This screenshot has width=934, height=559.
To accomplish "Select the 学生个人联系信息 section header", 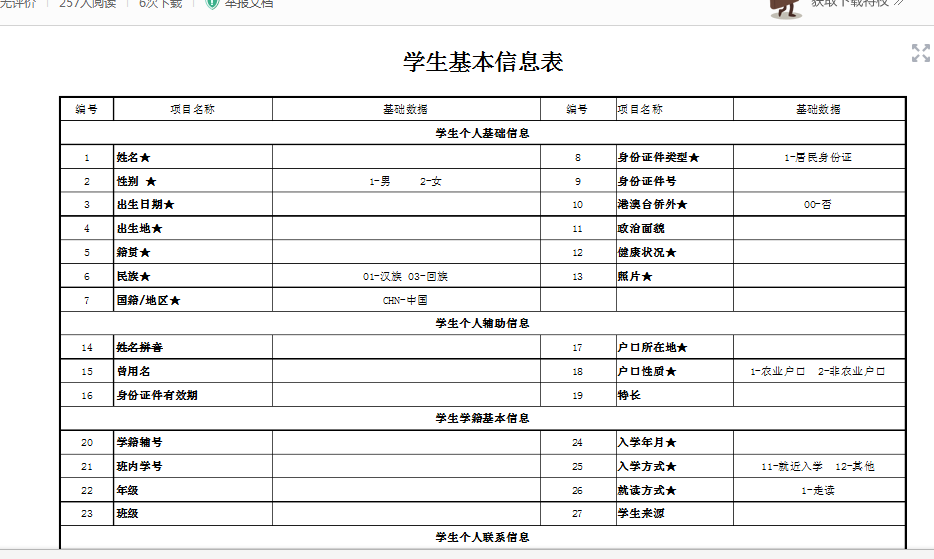I will pyautogui.click(x=482, y=537).
